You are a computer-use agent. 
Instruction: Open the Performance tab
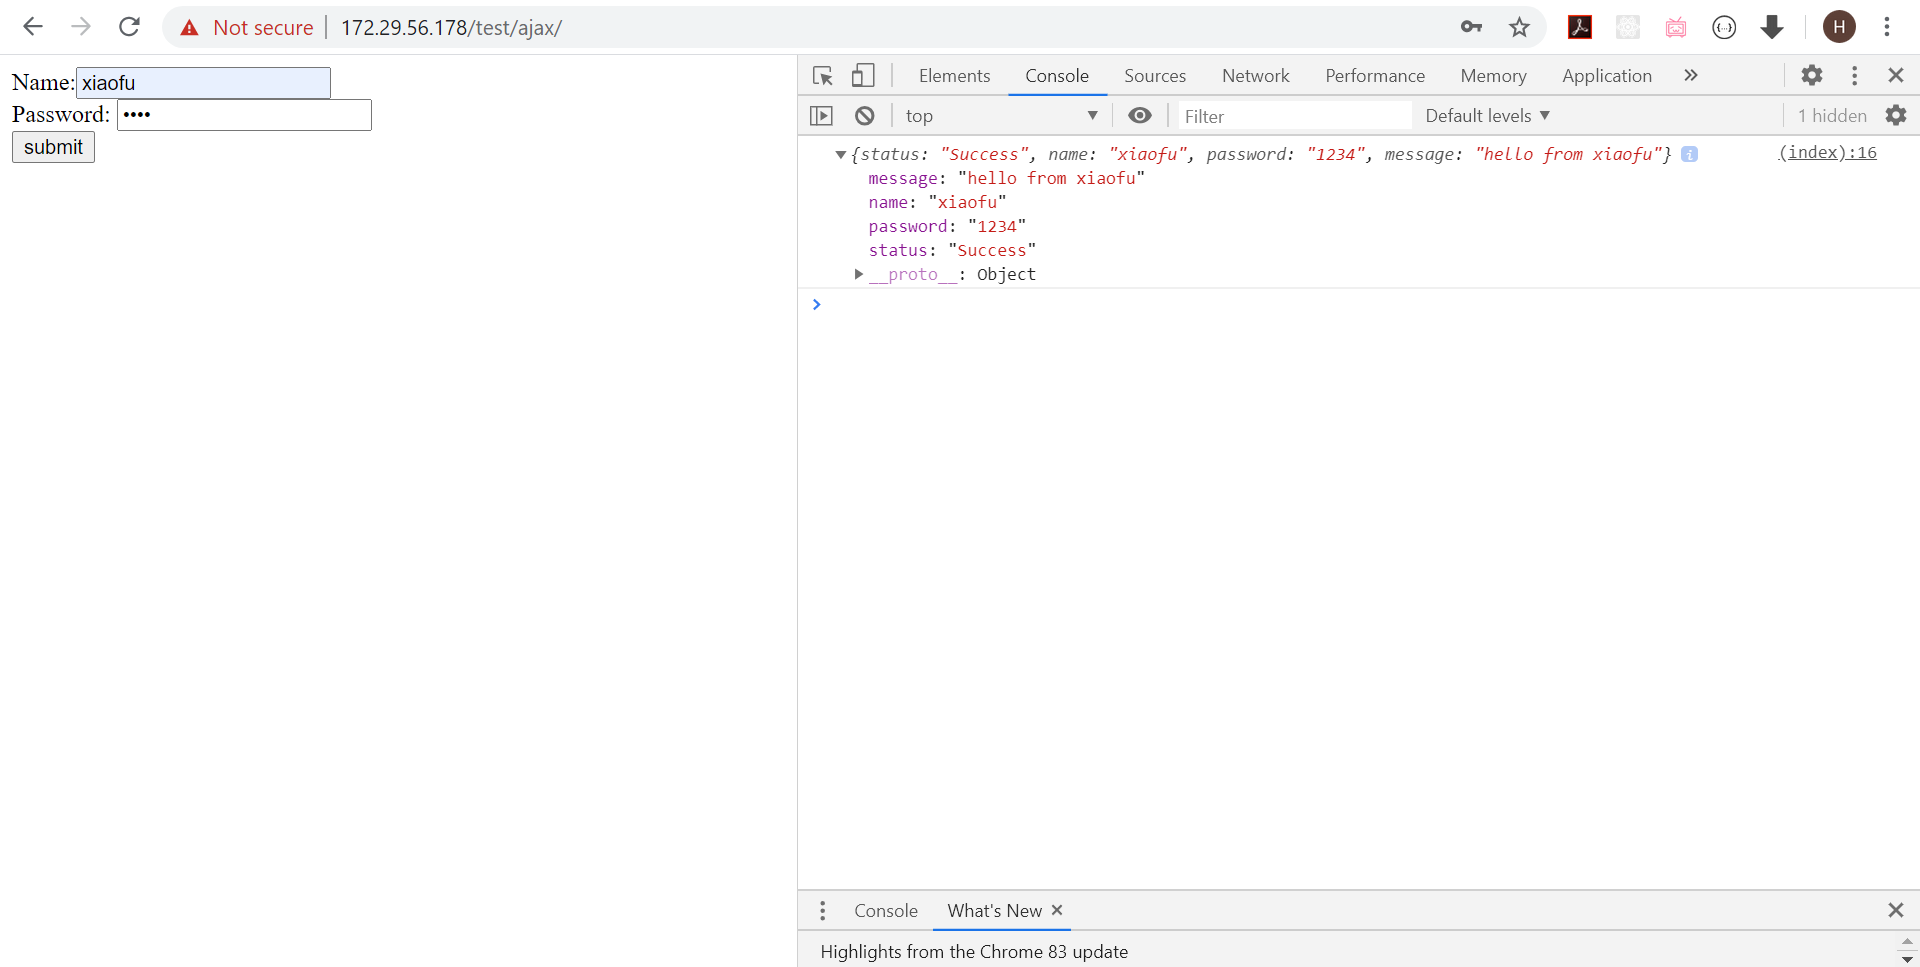click(1375, 76)
